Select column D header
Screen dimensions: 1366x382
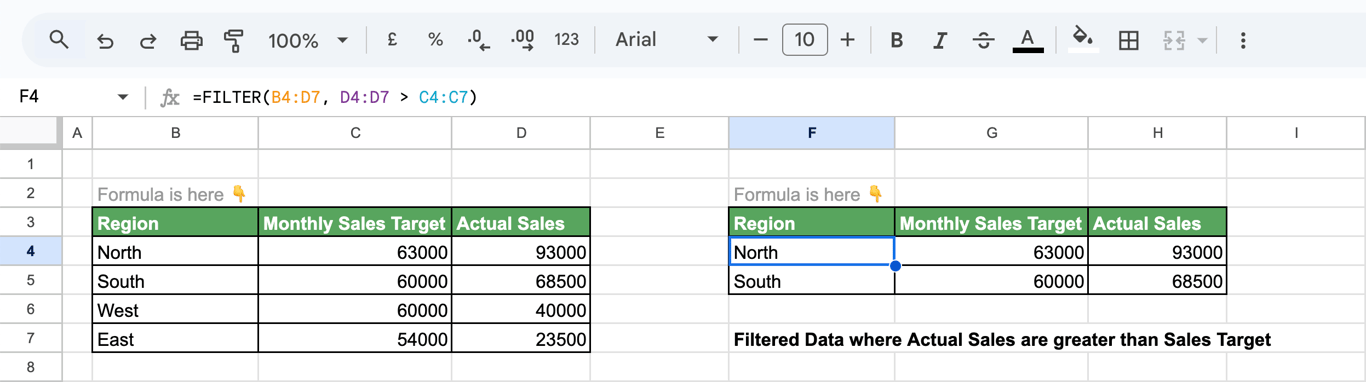521,132
